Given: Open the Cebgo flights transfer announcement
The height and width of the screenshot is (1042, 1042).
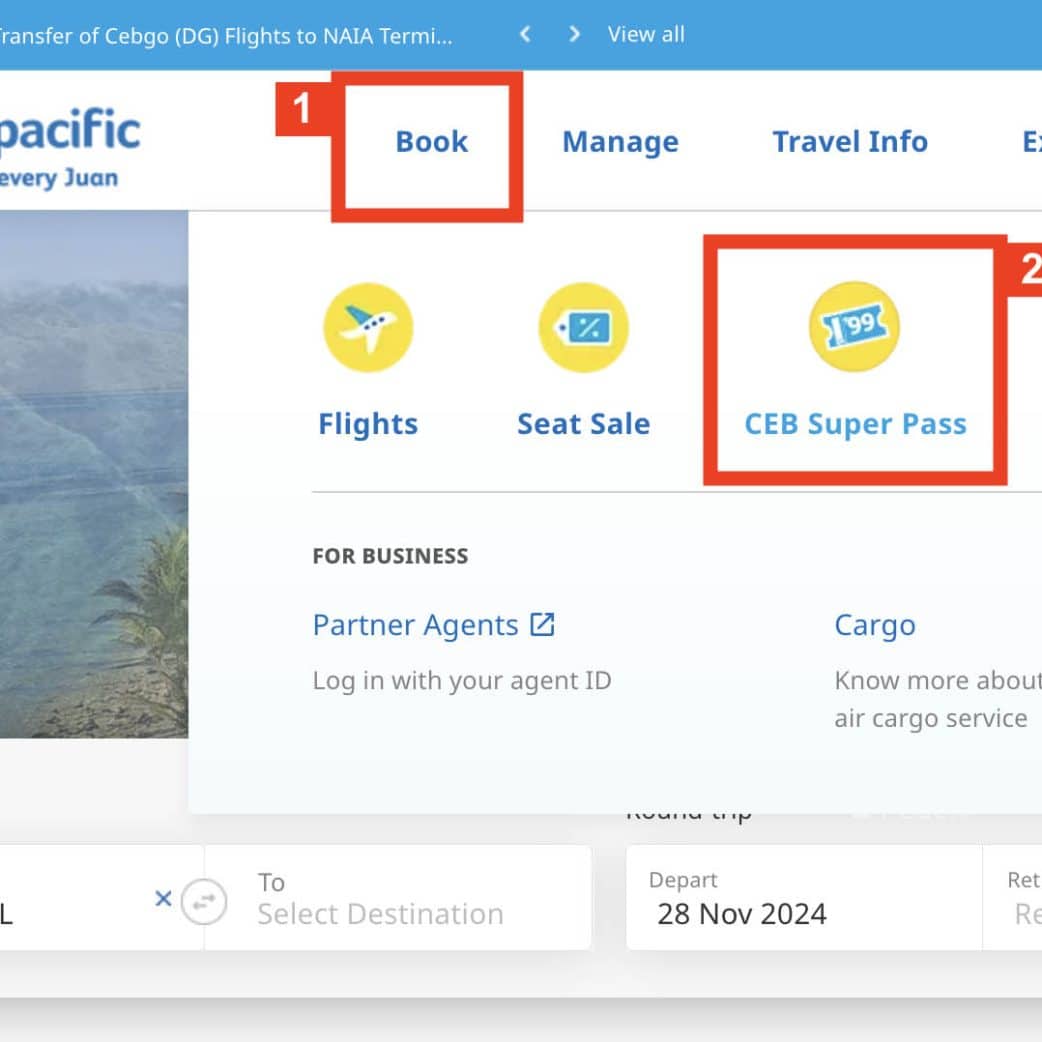Looking at the screenshot, I should pyautogui.click(x=225, y=36).
